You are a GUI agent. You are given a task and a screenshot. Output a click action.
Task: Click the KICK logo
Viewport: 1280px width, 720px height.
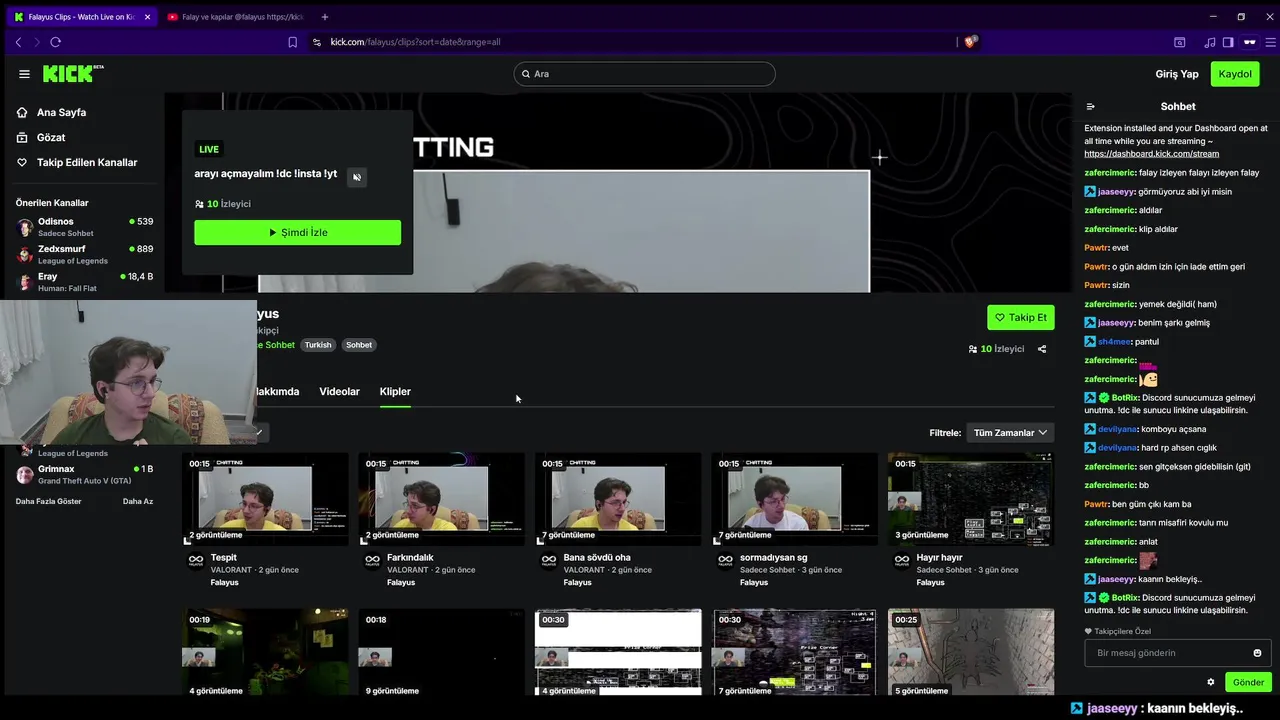(73, 73)
